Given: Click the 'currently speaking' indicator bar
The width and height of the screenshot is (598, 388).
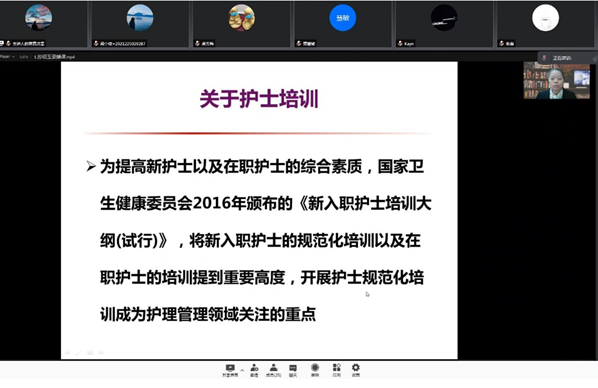Looking at the screenshot, I should [567, 58].
